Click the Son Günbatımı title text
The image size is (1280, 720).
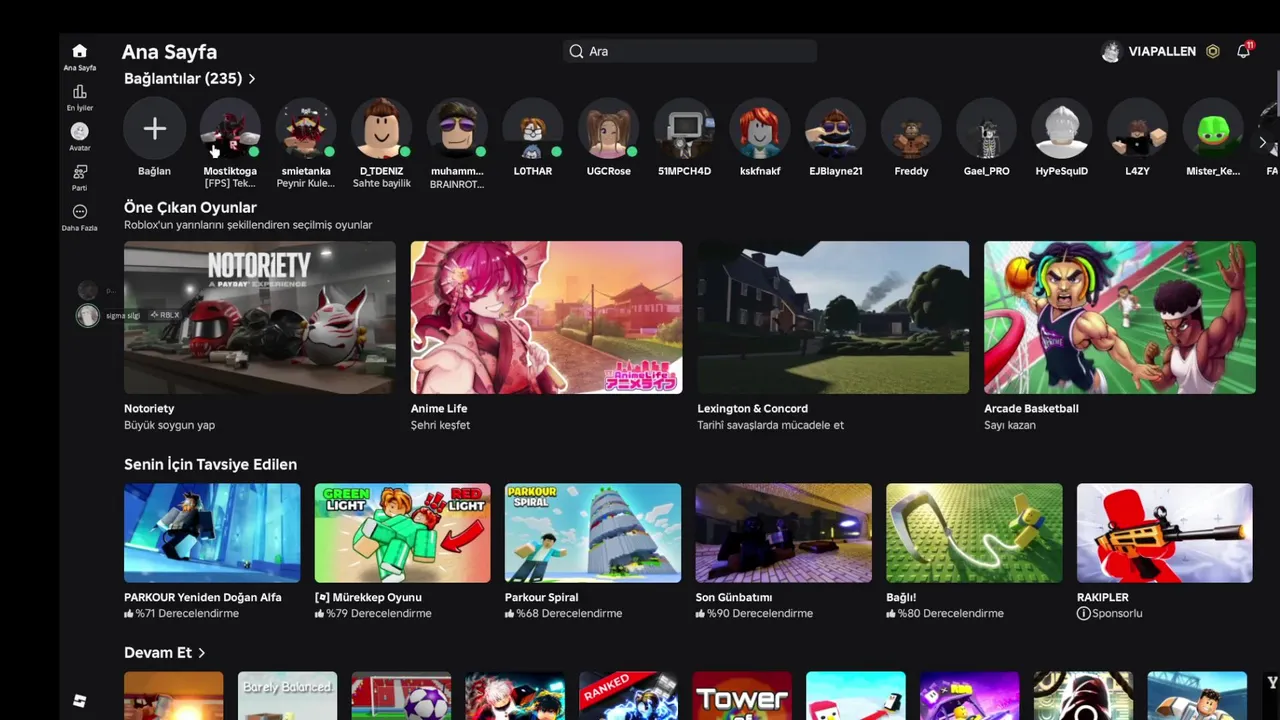tap(734, 597)
